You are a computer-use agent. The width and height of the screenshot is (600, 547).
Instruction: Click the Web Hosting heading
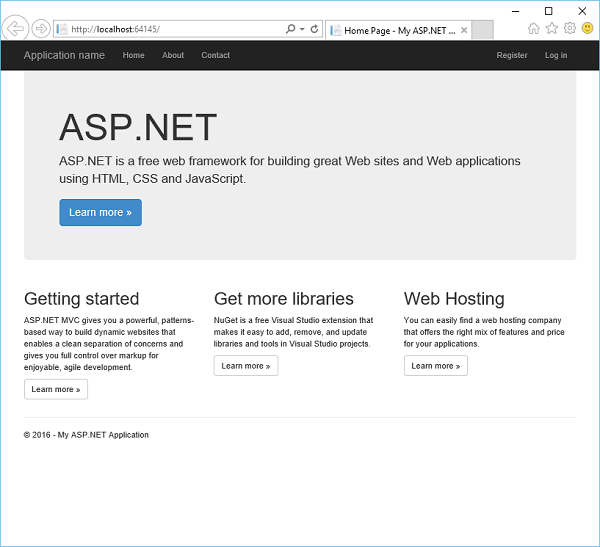click(x=454, y=299)
